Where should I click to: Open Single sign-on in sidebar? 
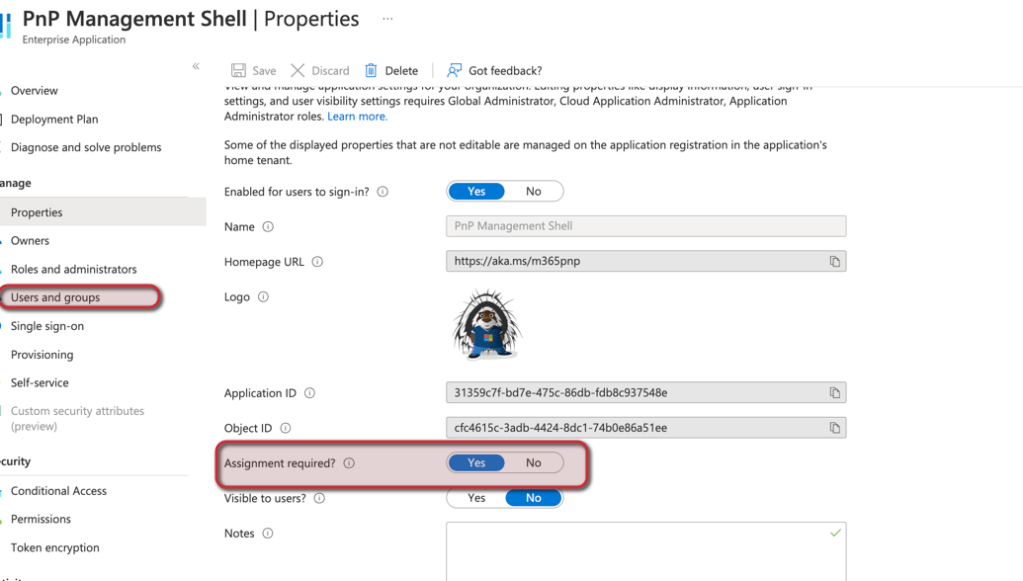(47, 326)
